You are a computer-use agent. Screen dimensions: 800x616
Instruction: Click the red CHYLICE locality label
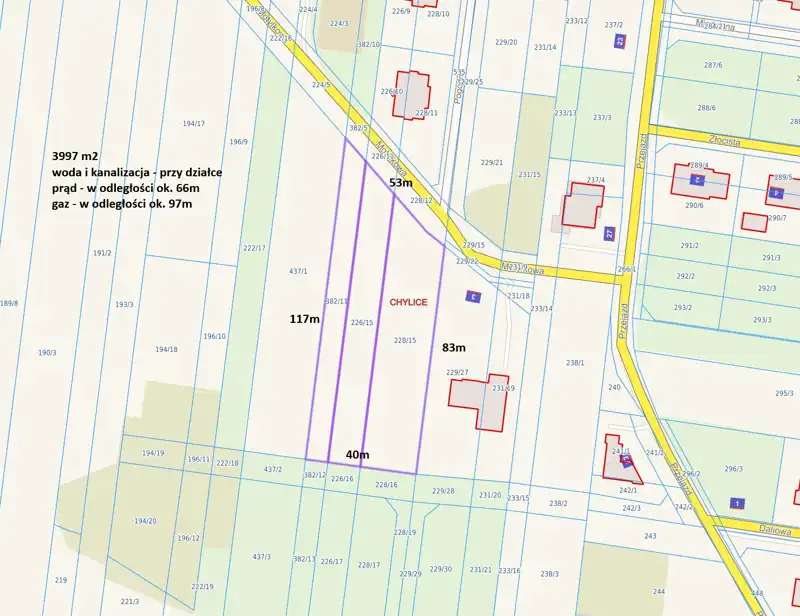(409, 301)
